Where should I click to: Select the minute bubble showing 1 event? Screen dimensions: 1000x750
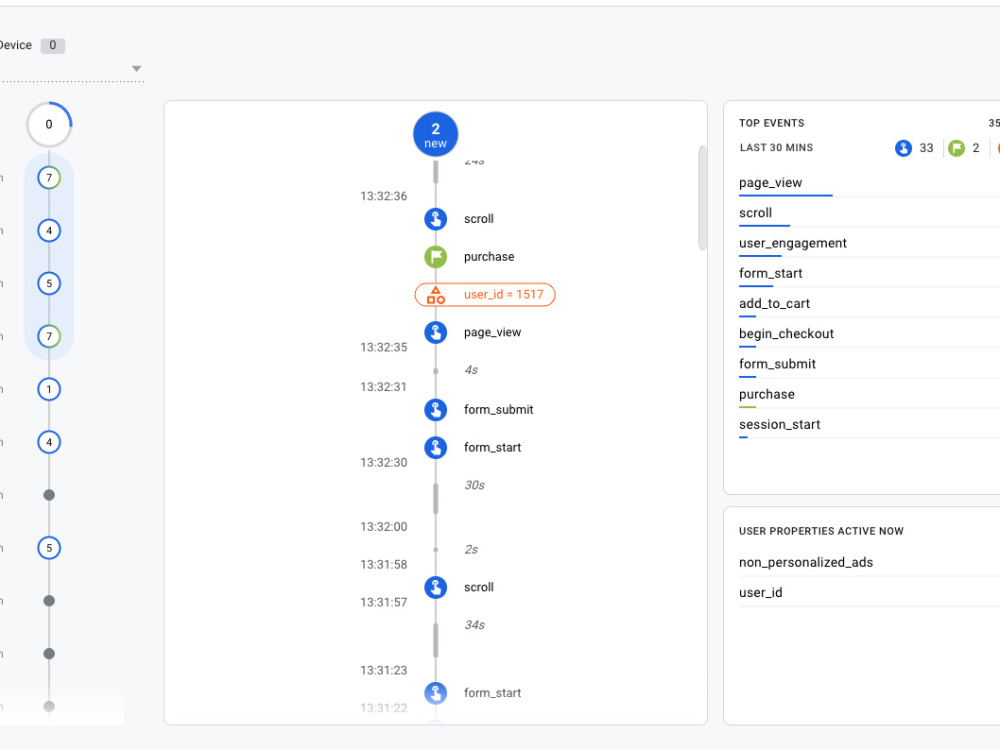coord(49,390)
